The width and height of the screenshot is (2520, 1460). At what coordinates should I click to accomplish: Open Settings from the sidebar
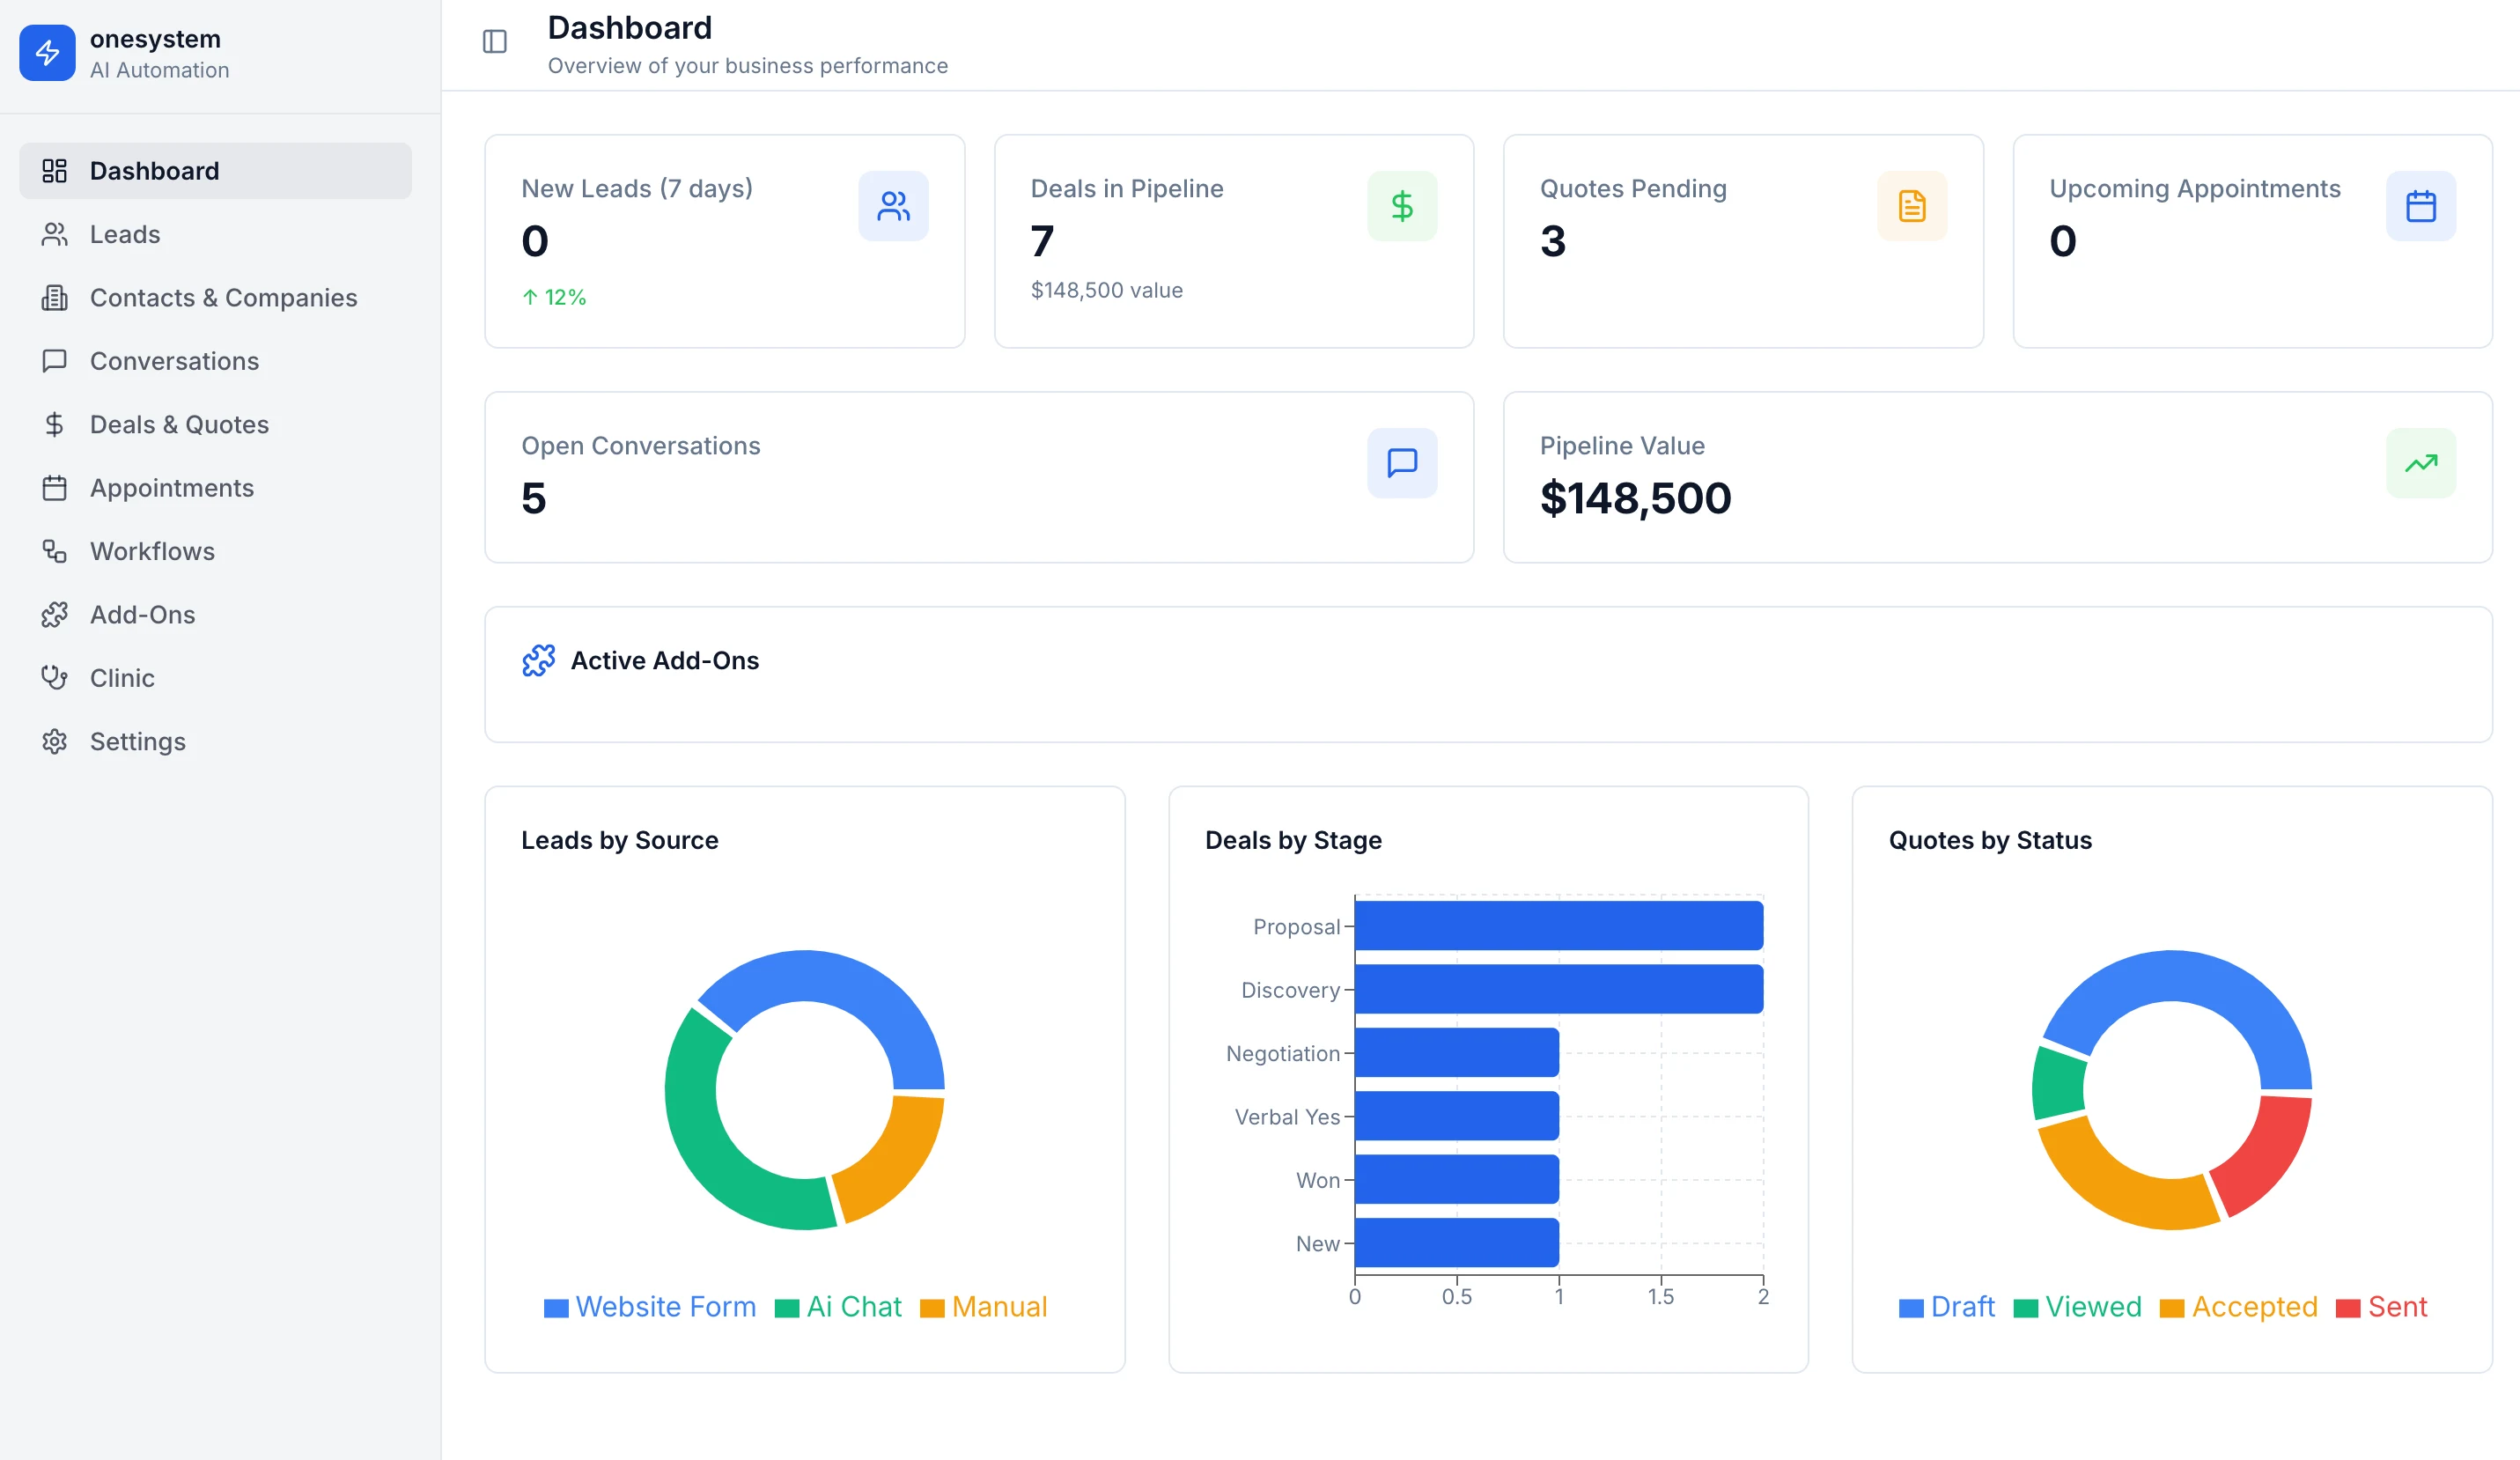(x=137, y=741)
